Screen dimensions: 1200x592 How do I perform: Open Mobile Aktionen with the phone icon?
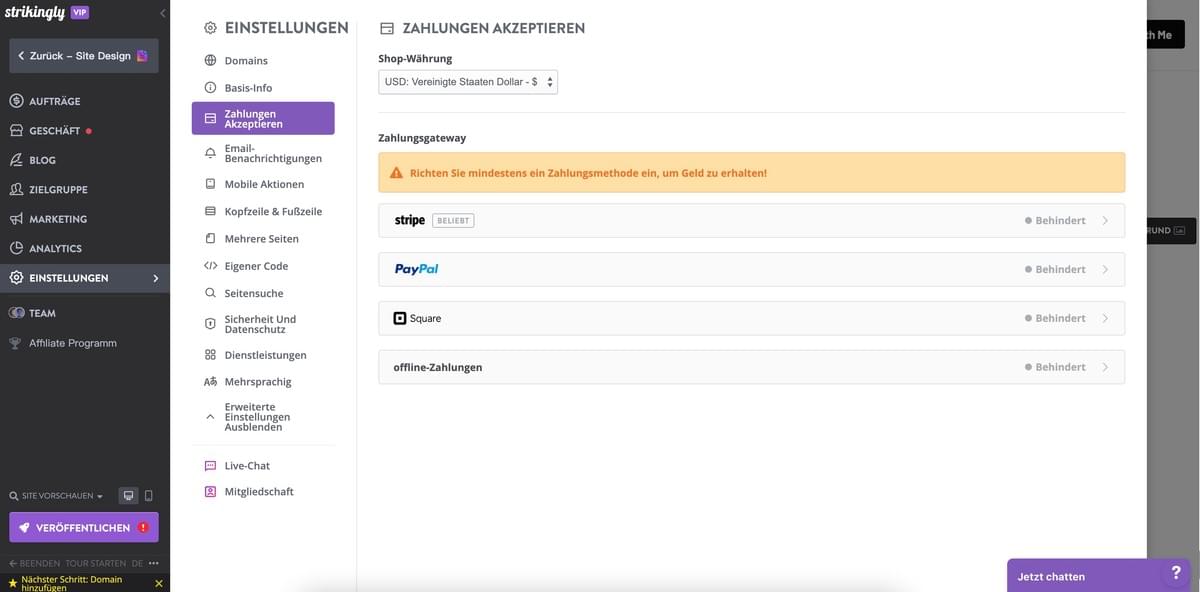click(208, 183)
